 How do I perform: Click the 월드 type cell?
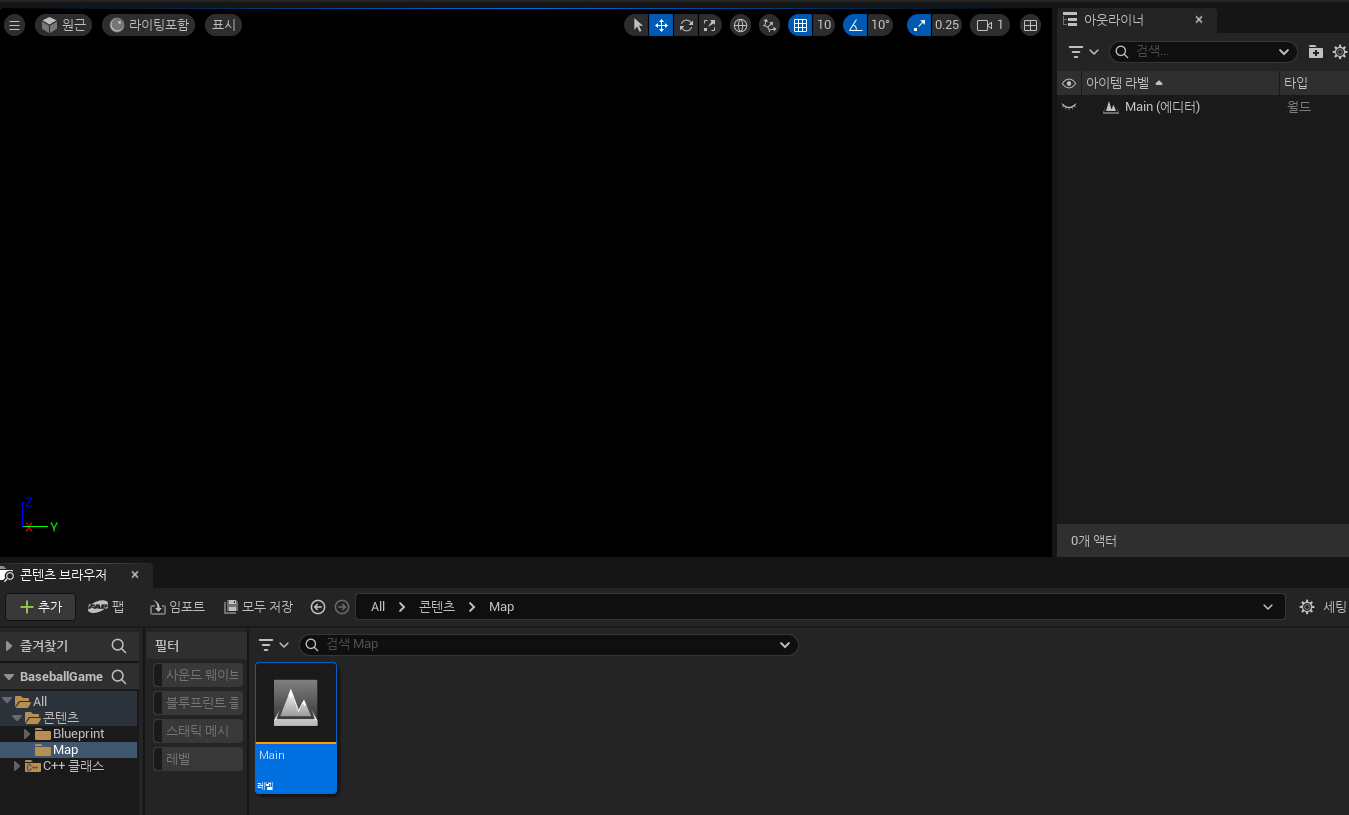click(x=1299, y=107)
